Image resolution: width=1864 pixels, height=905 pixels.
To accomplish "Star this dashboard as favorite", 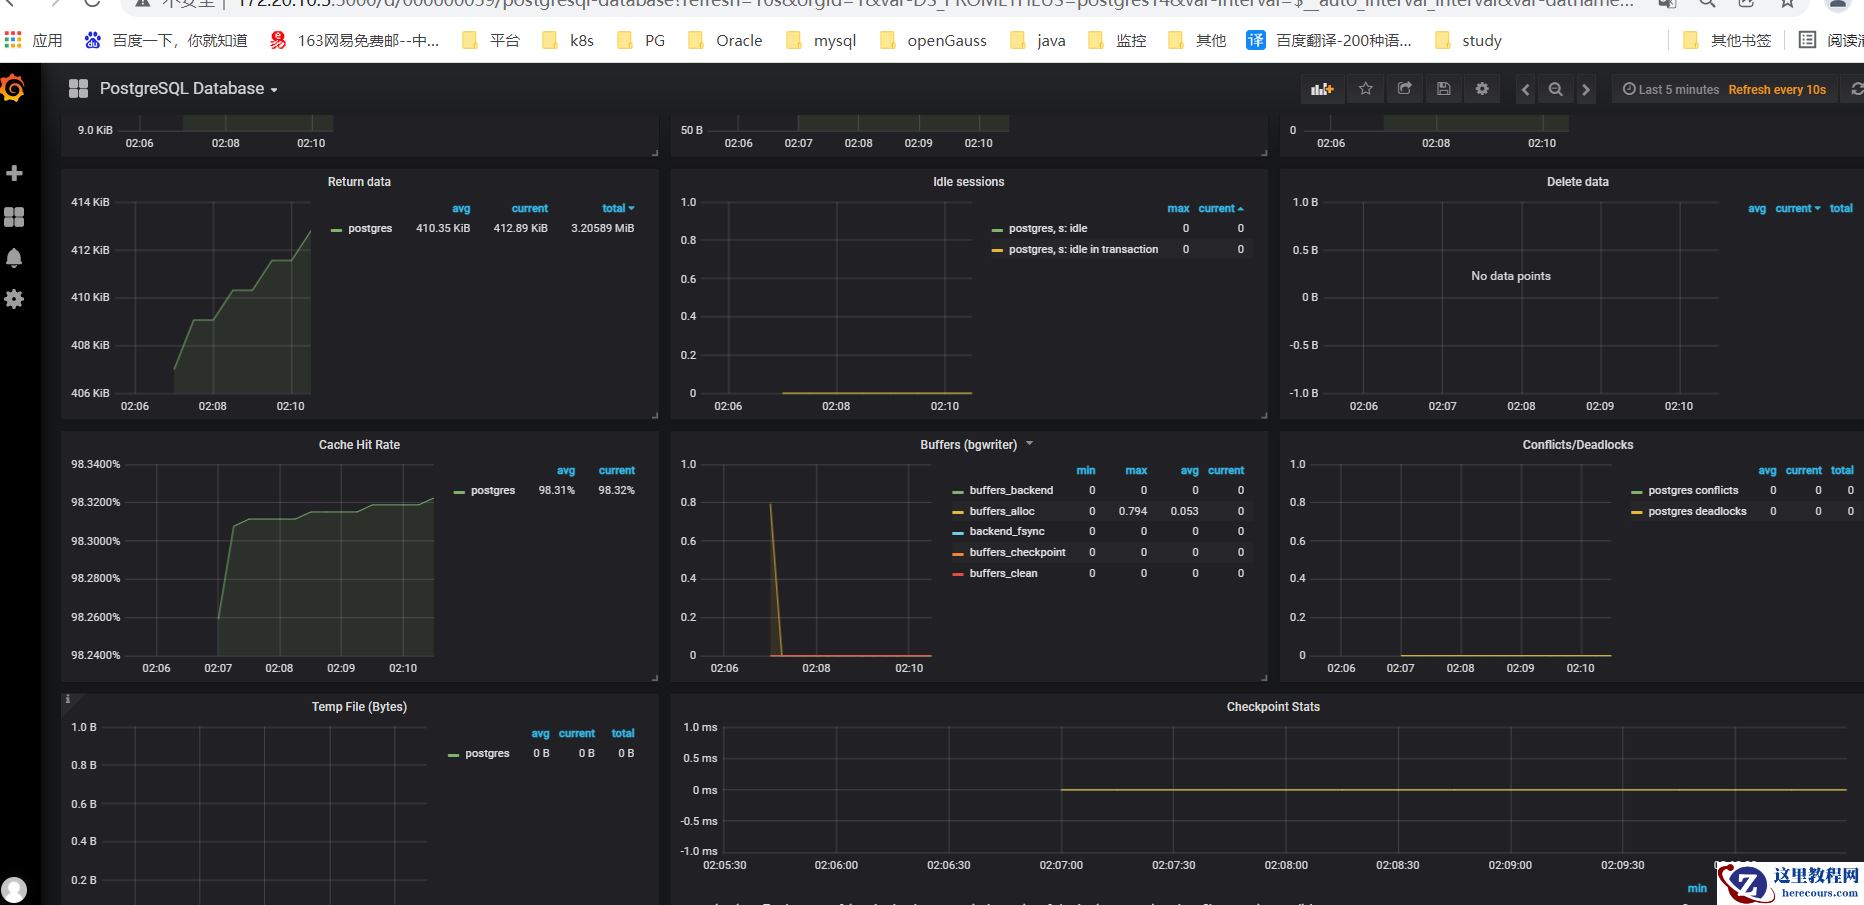I will point(1365,89).
